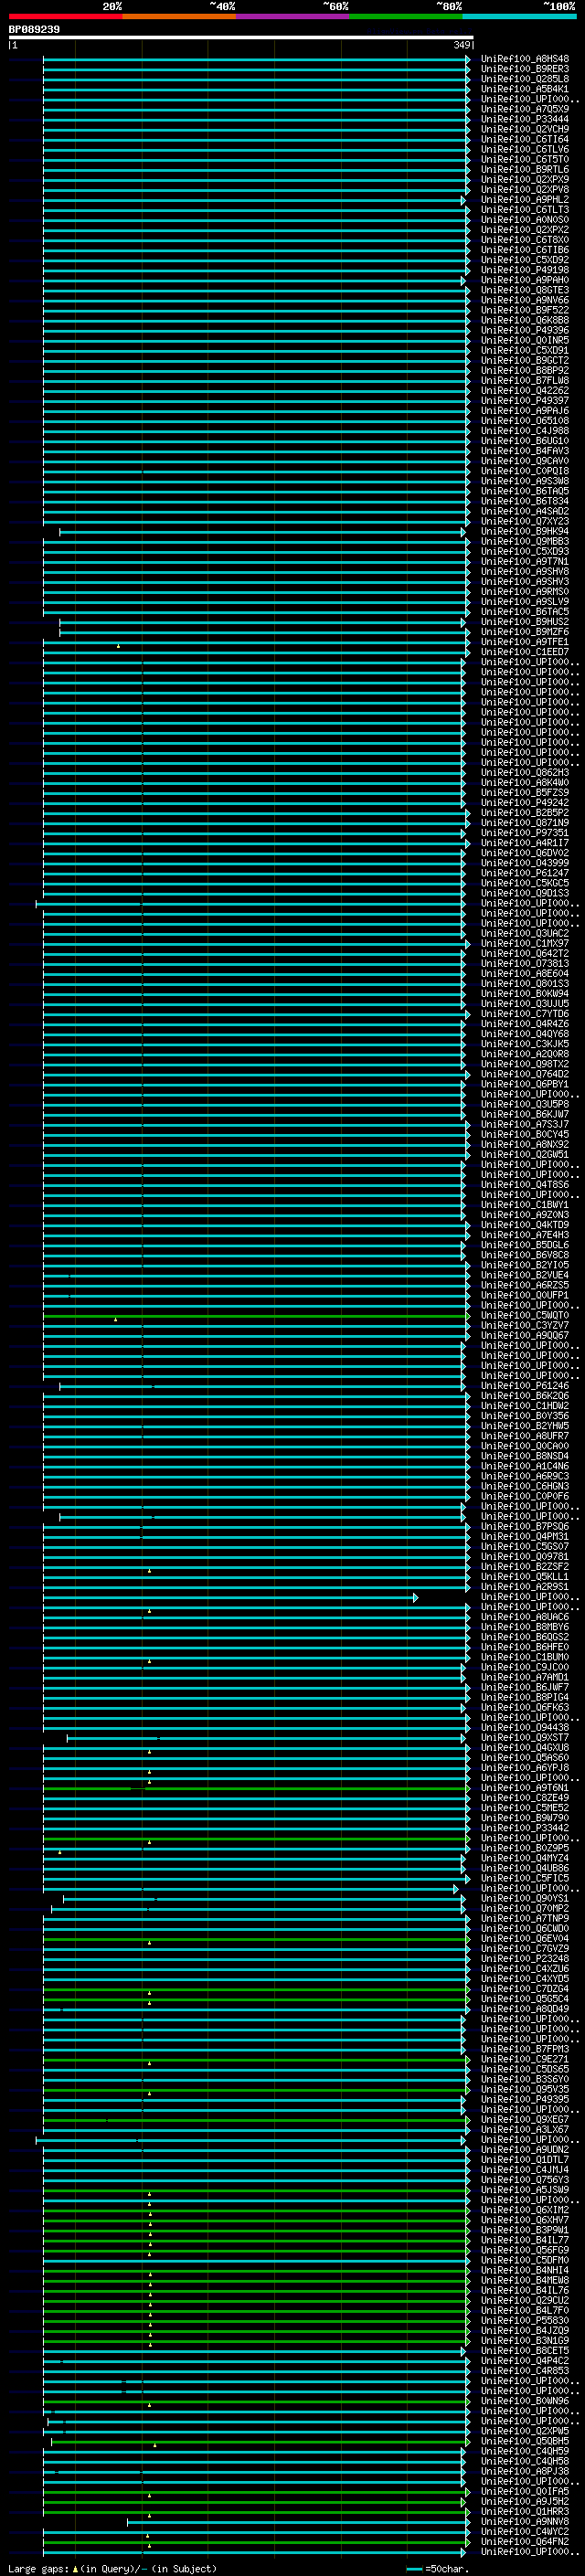585x2576 pixels.
Task: Select the UniRef100_C1HDW2 label
Action: point(525,1406)
